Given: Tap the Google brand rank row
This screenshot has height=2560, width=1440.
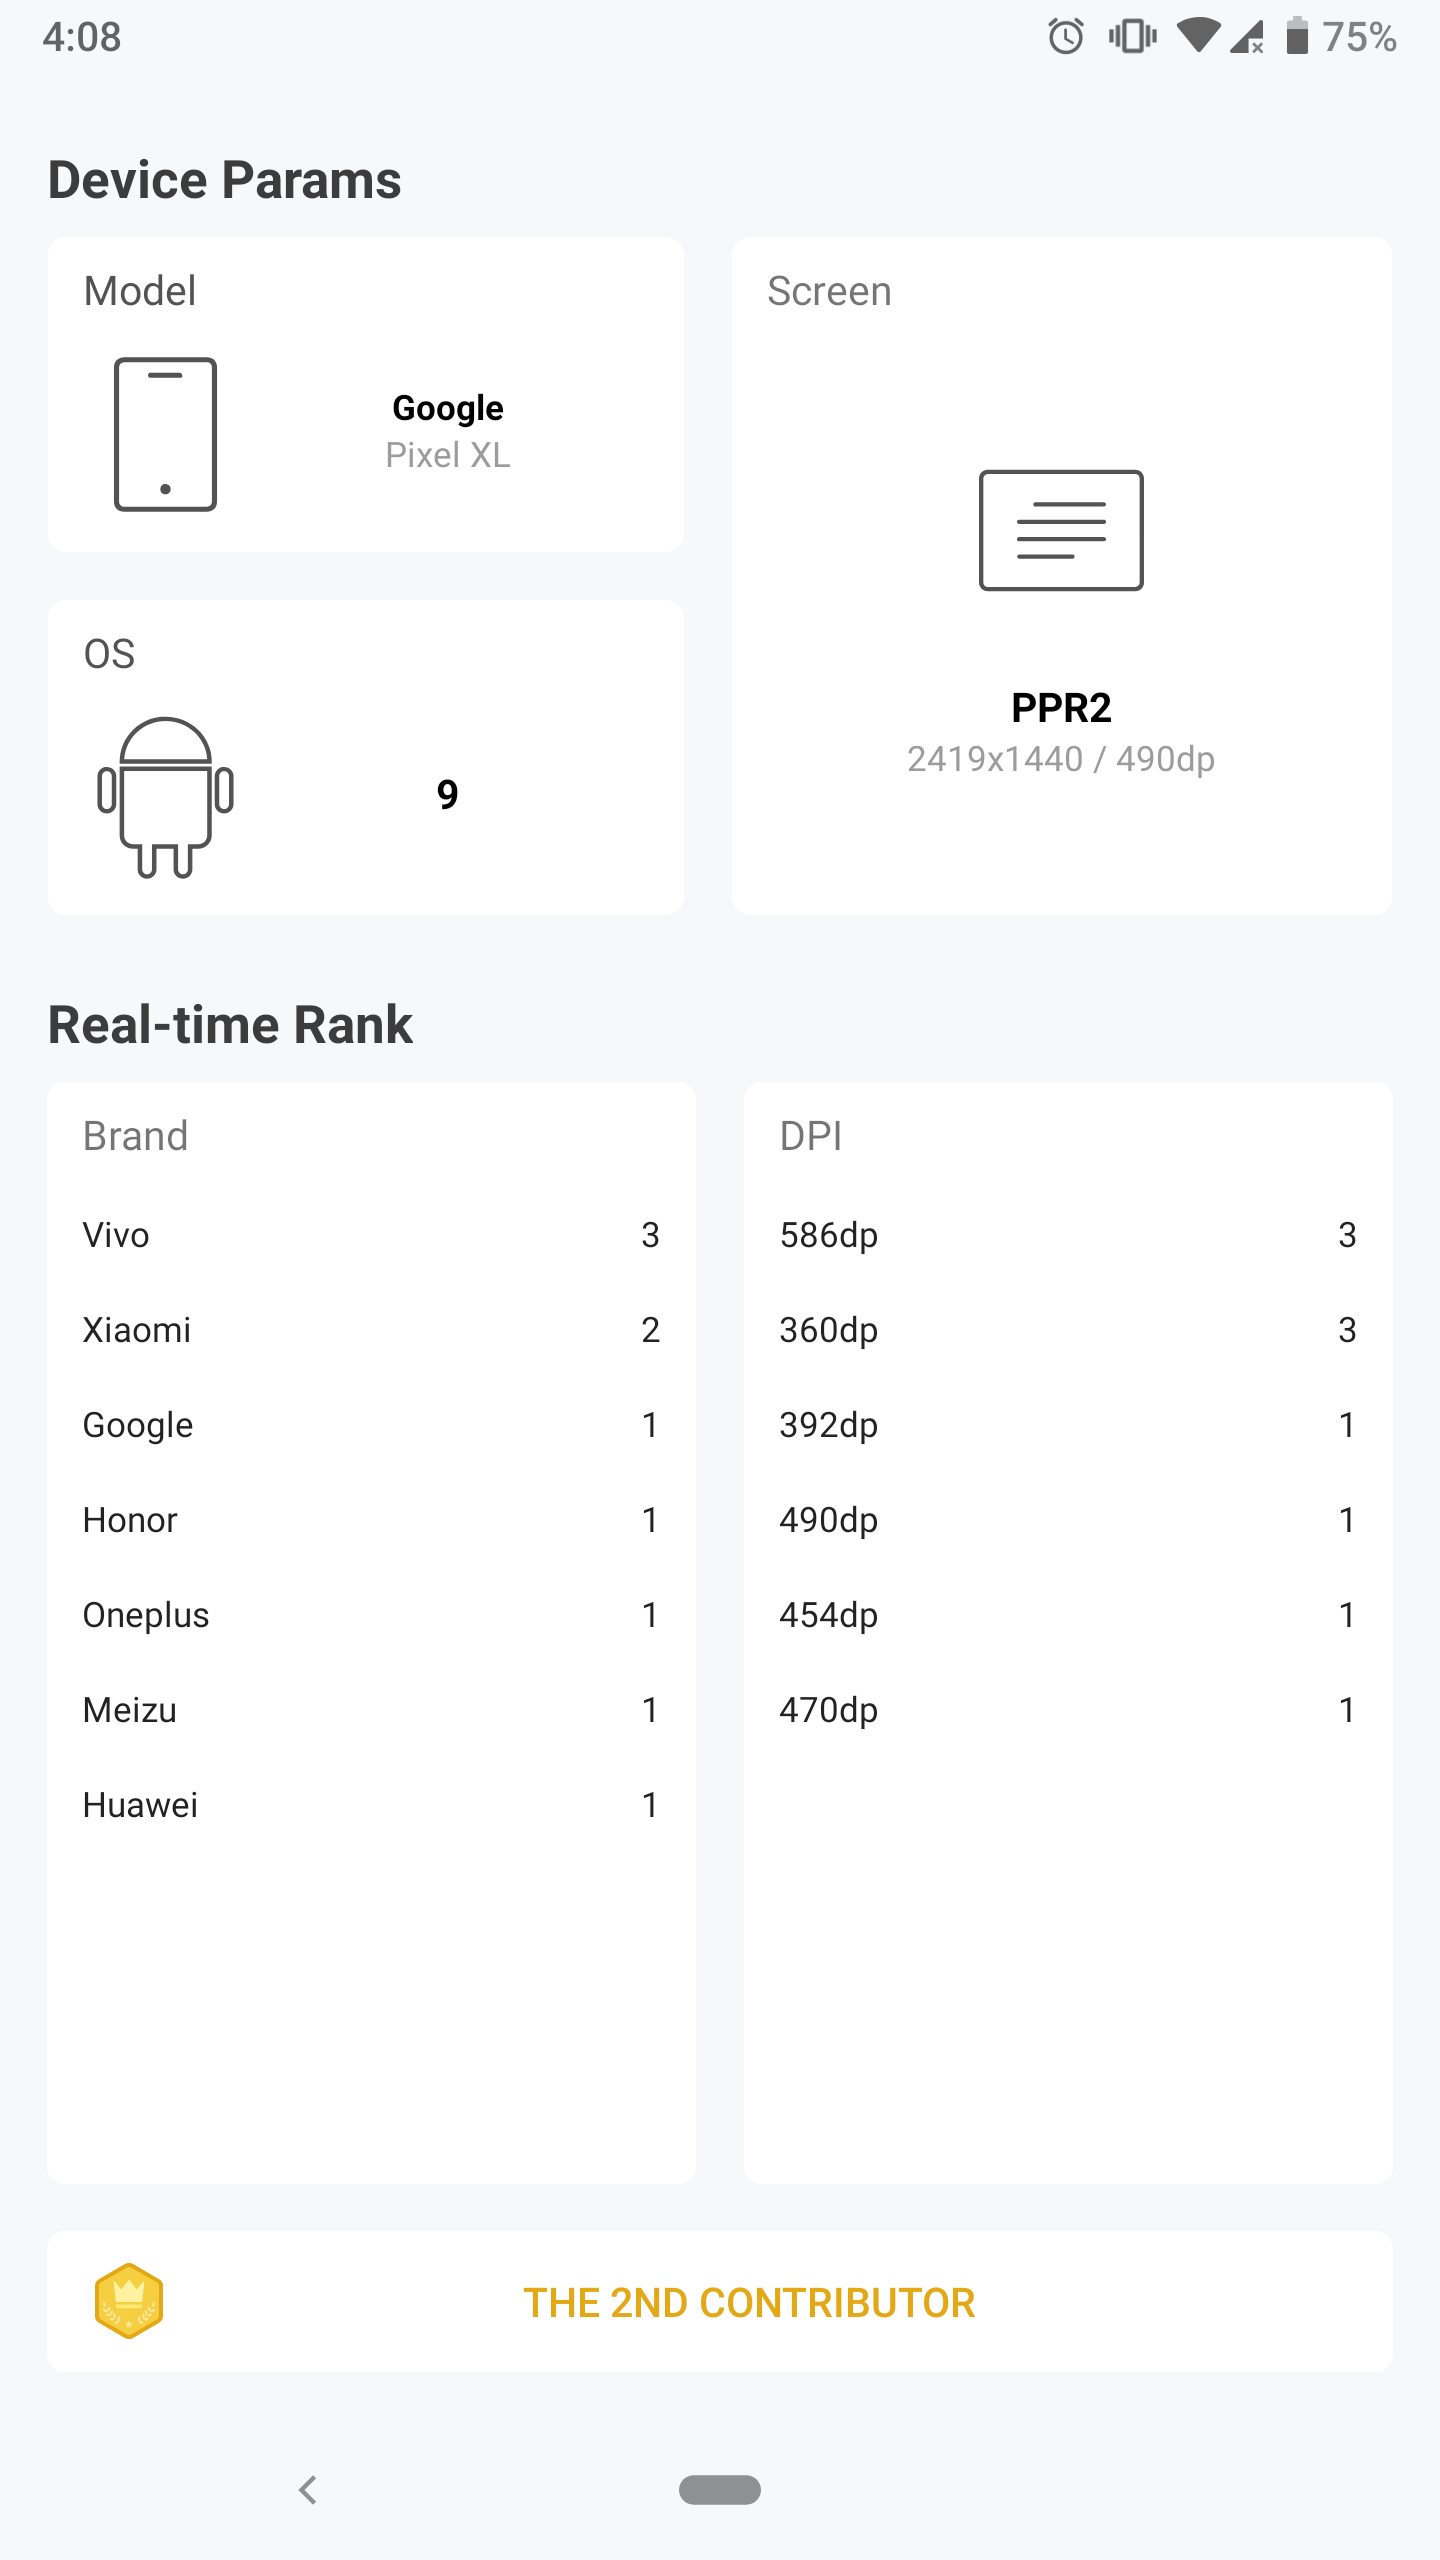Looking at the screenshot, I should [x=370, y=1425].
